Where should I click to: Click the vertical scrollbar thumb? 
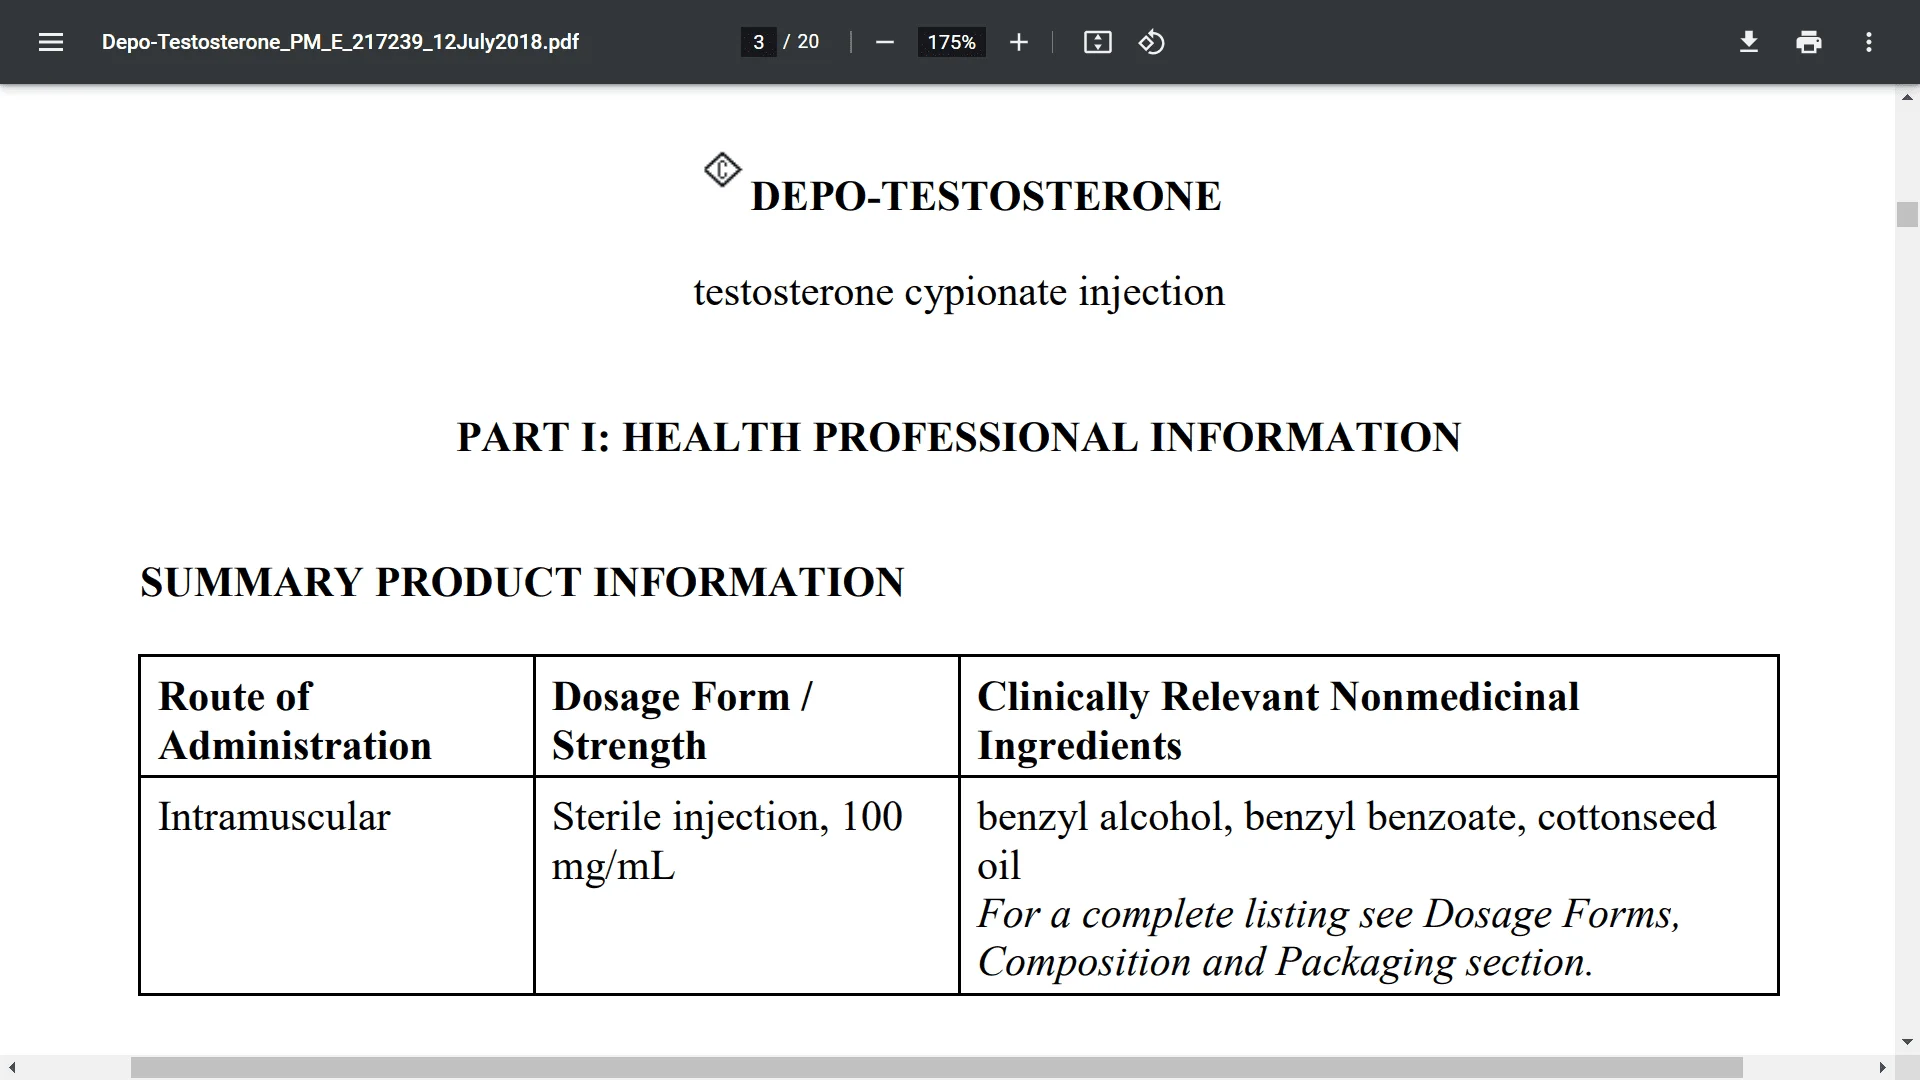[x=1907, y=215]
